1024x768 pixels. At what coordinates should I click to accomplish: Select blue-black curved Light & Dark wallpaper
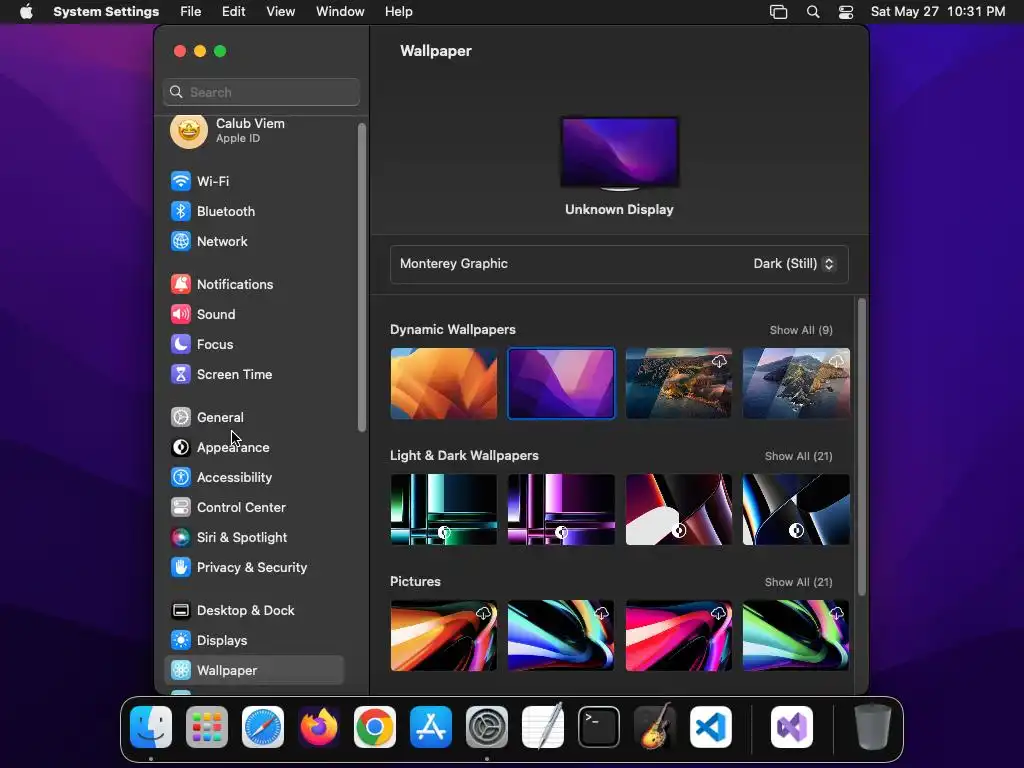click(x=796, y=509)
